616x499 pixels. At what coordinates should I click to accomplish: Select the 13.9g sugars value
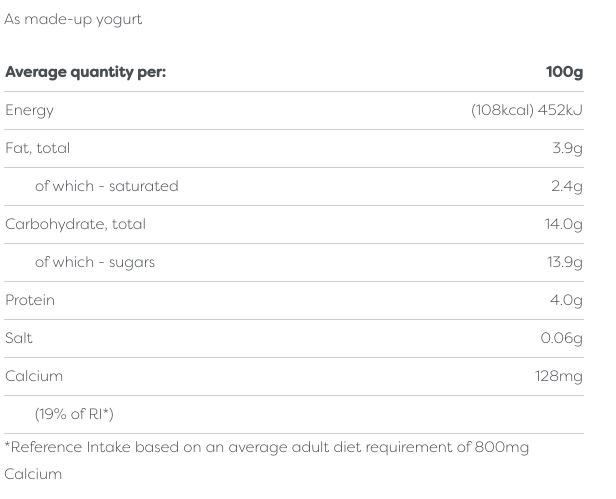click(x=564, y=262)
